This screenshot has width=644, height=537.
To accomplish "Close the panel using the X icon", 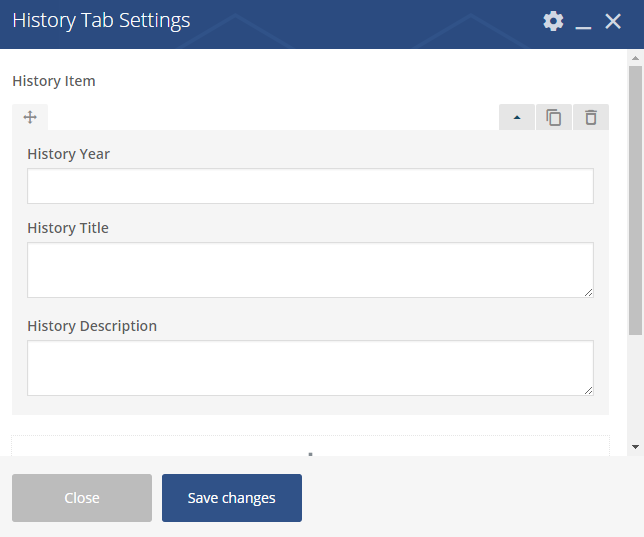I will click(614, 21).
